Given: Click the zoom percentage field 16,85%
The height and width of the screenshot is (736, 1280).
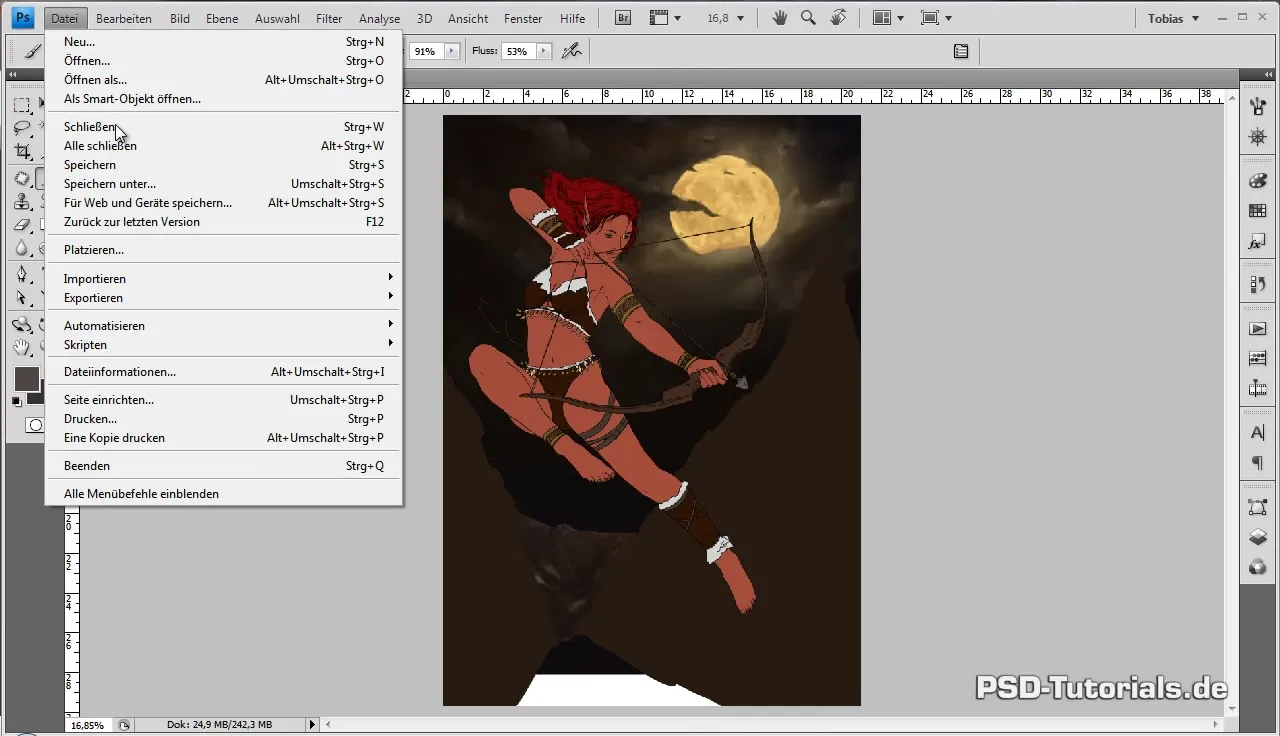Looking at the screenshot, I should [x=89, y=724].
